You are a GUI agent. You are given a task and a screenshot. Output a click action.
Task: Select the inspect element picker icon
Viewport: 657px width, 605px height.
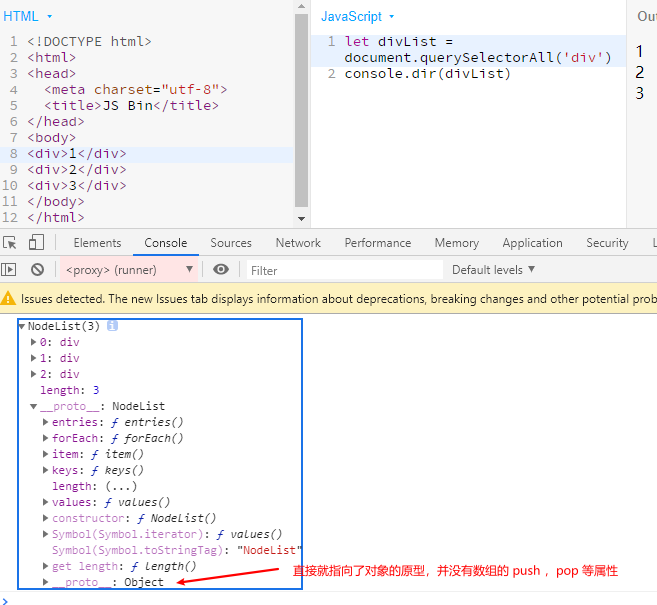click(x=10, y=243)
